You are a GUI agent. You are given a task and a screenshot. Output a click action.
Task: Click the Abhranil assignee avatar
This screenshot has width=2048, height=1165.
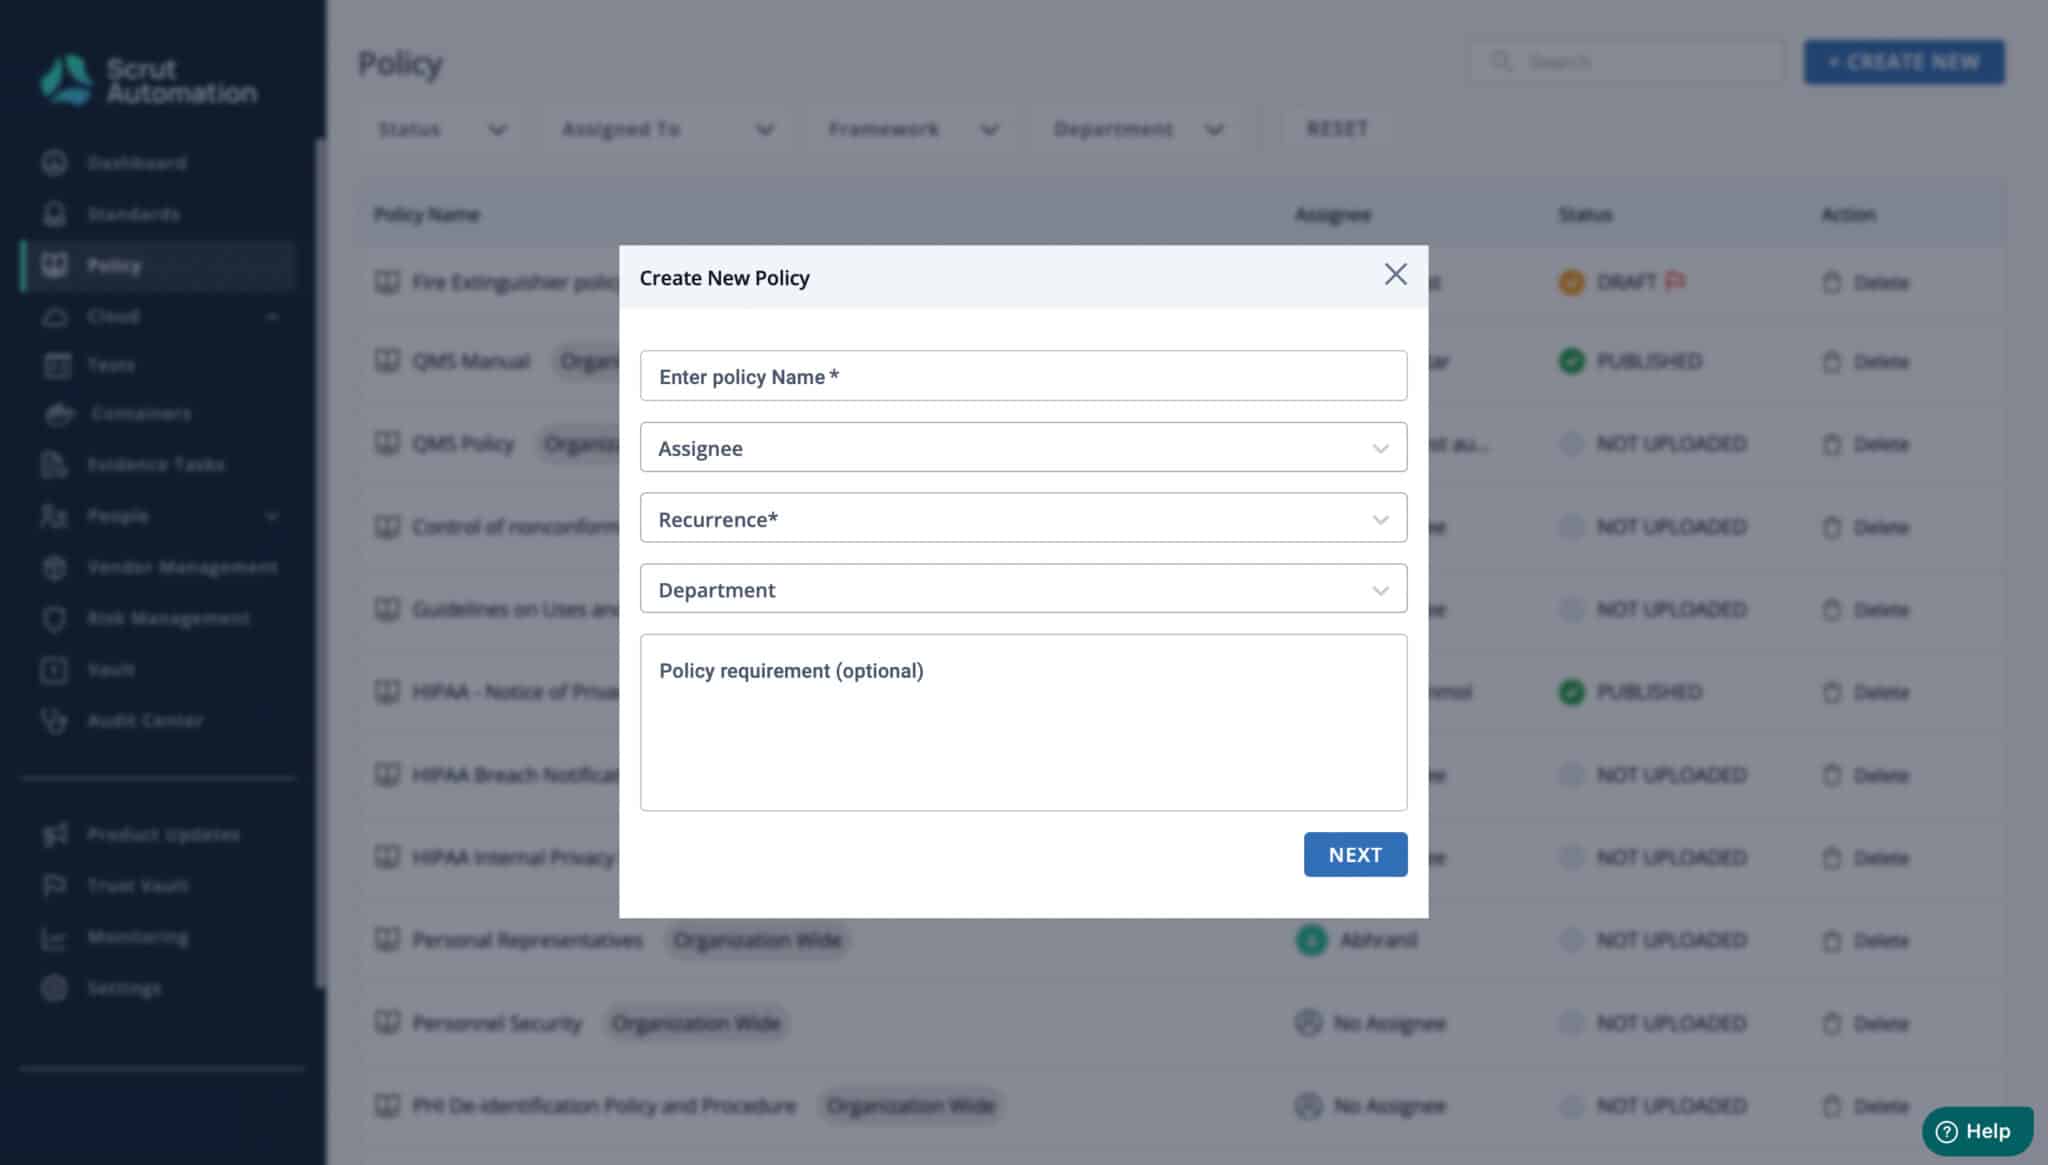tap(1311, 940)
